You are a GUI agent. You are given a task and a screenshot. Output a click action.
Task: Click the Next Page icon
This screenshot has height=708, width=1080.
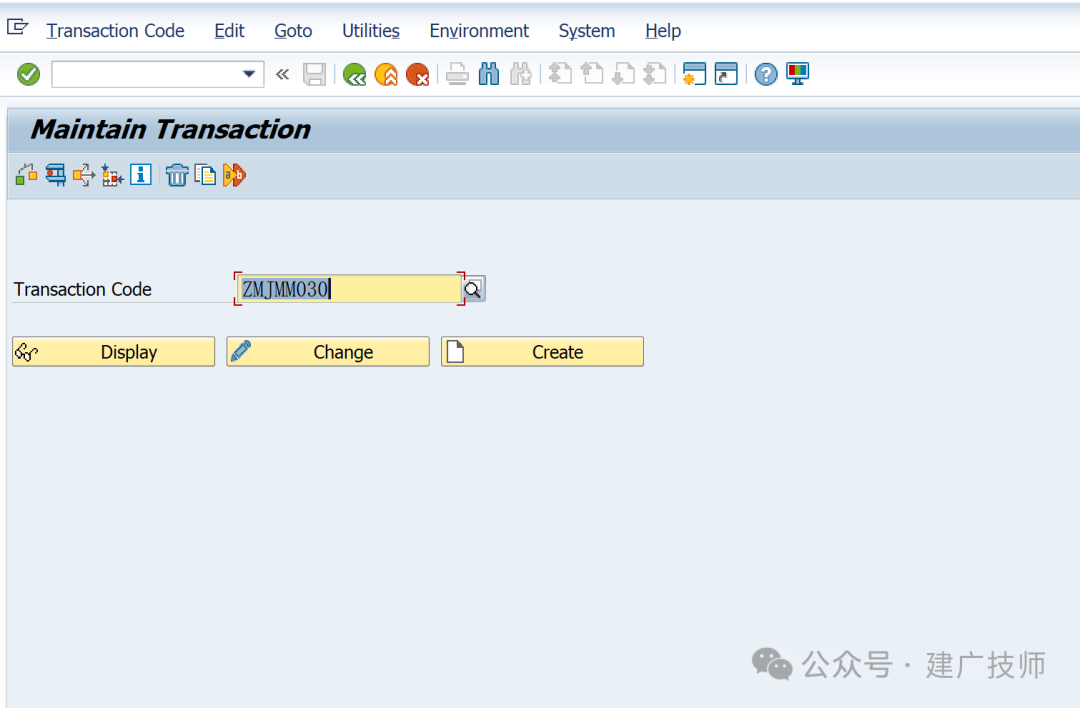click(623, 74)
